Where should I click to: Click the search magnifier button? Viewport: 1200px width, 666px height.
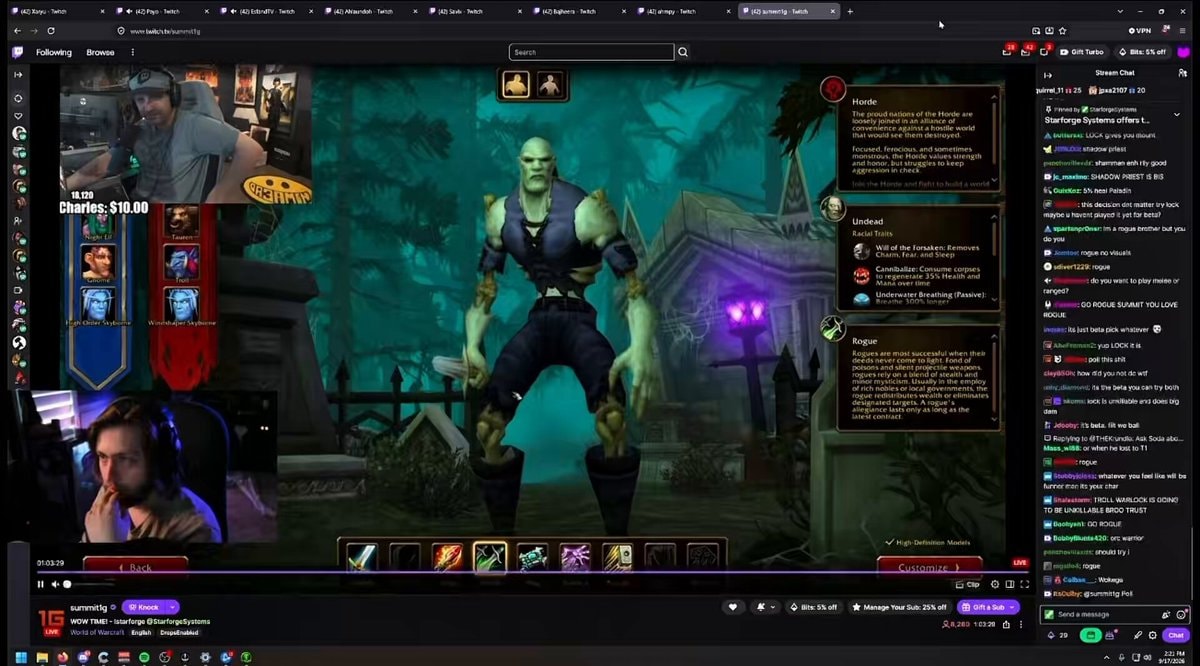point(683,52)
